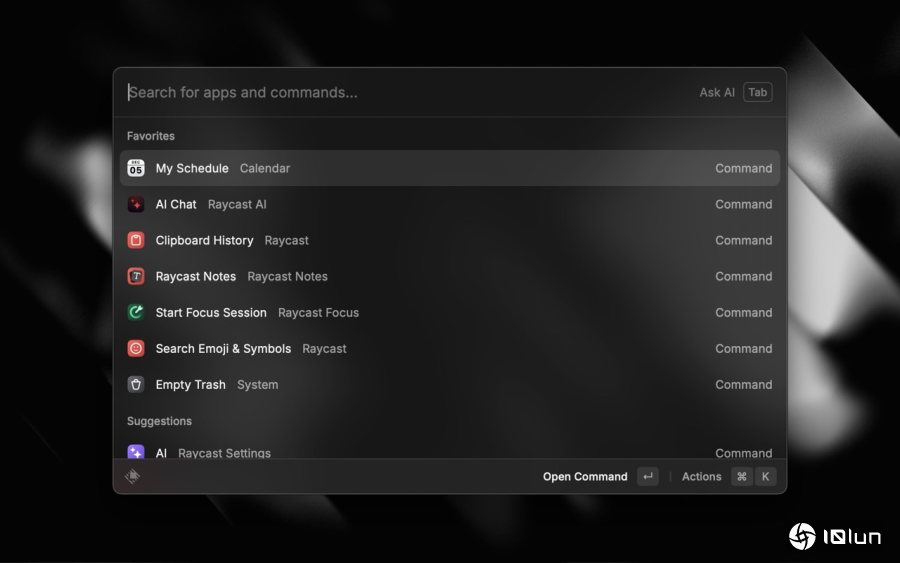This screenshot has width=900, height=563.
Task: Click the AI Chat sparkle icon
Action: [136, 205]
